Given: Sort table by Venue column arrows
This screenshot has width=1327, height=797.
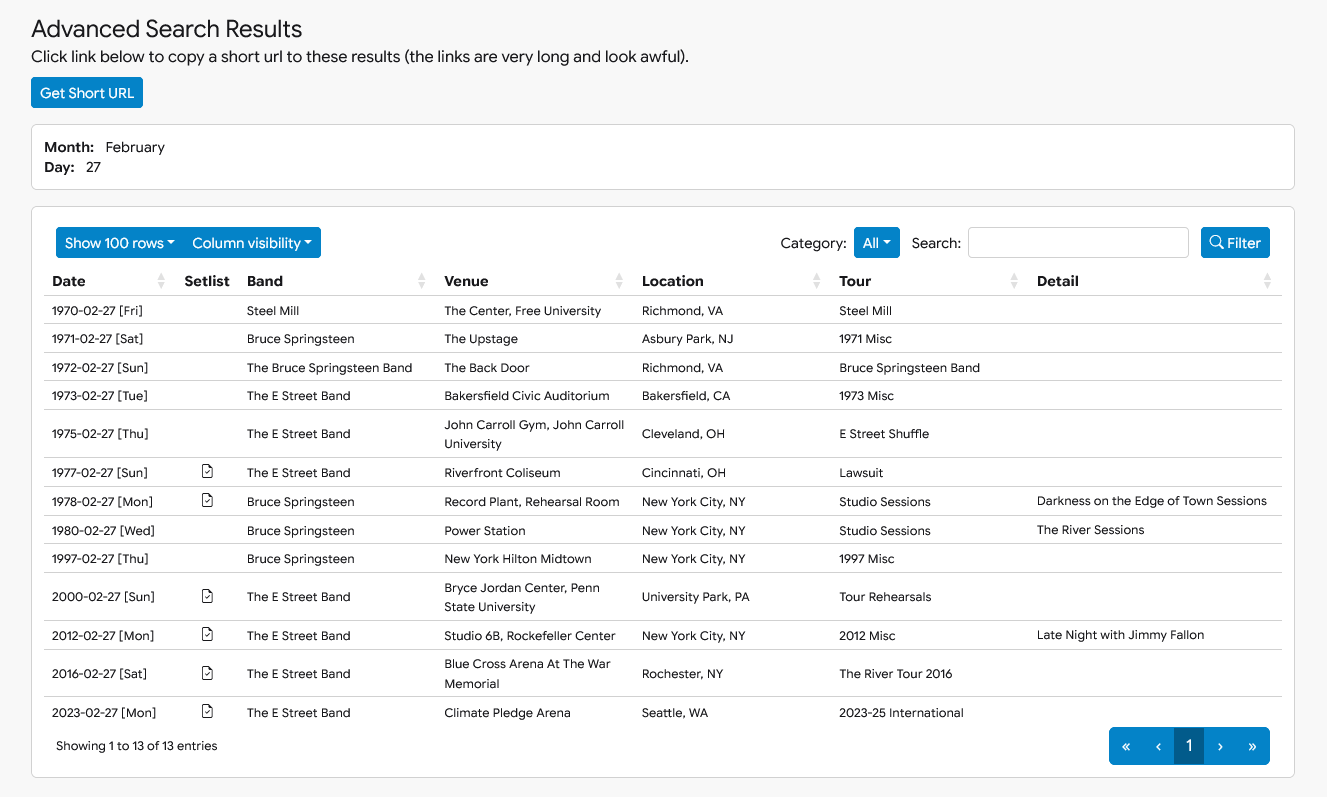Looking at the screenshot, I should (619, 281).
